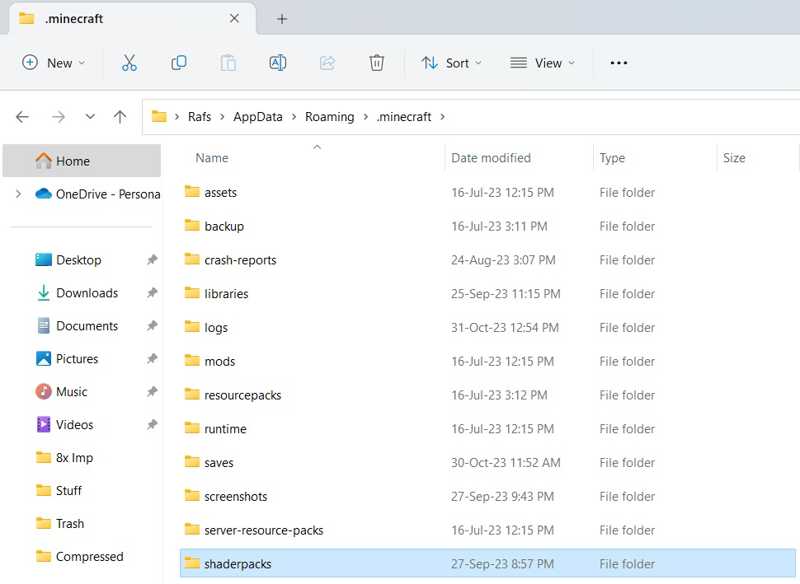The image size is (800, 584).
Task: Click the Delete trash can icon
Action: click(377, 63)
